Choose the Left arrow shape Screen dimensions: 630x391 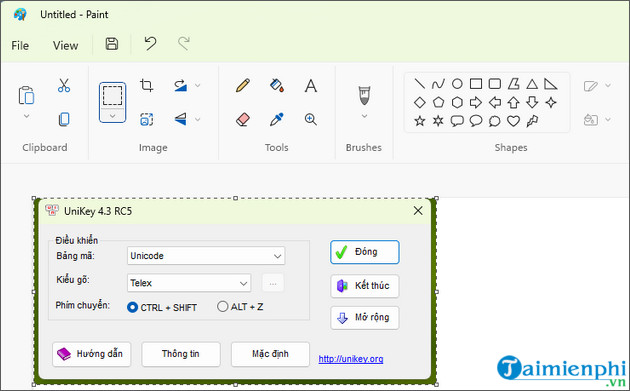tap(495, 102)
